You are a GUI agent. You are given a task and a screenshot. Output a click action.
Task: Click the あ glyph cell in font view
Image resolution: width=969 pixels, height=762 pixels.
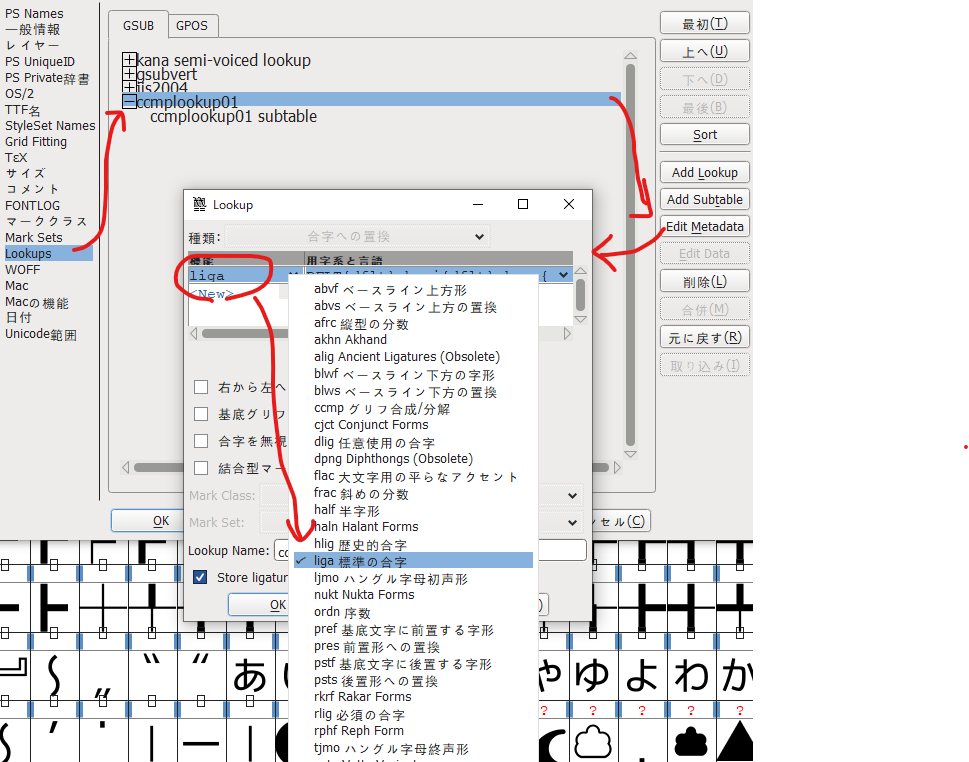pos(250,676)
